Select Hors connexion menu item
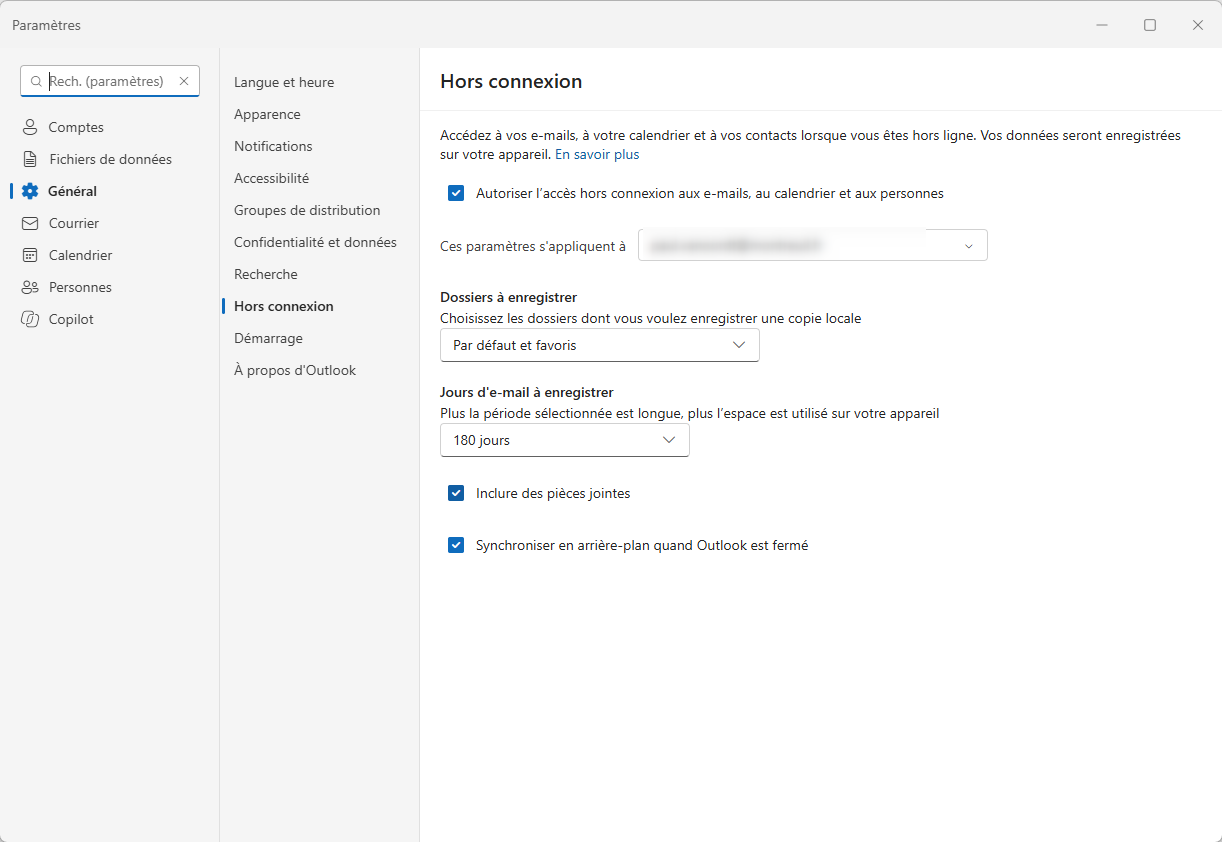1222x842 pixels. click(x=284, y=306)
